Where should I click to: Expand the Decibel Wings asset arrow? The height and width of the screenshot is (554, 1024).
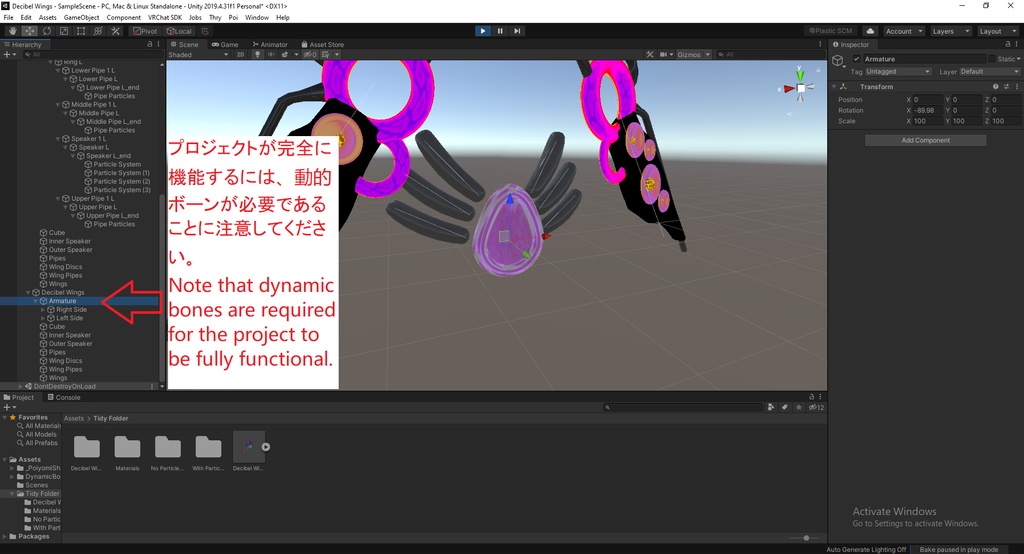pos(266,447)
